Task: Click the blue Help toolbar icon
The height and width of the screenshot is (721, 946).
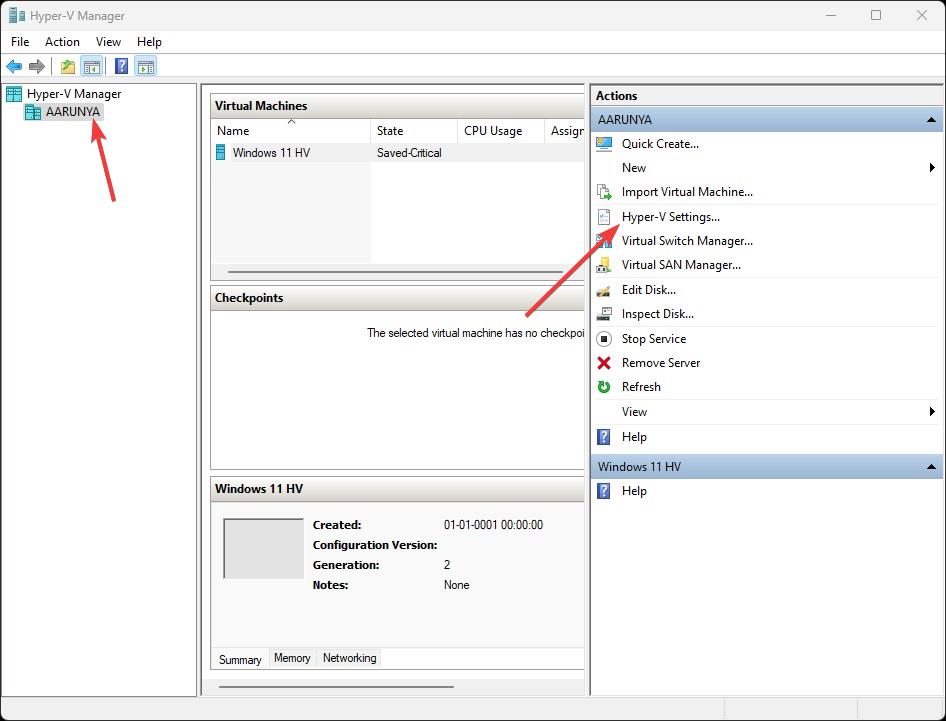Action: (121, 66)
